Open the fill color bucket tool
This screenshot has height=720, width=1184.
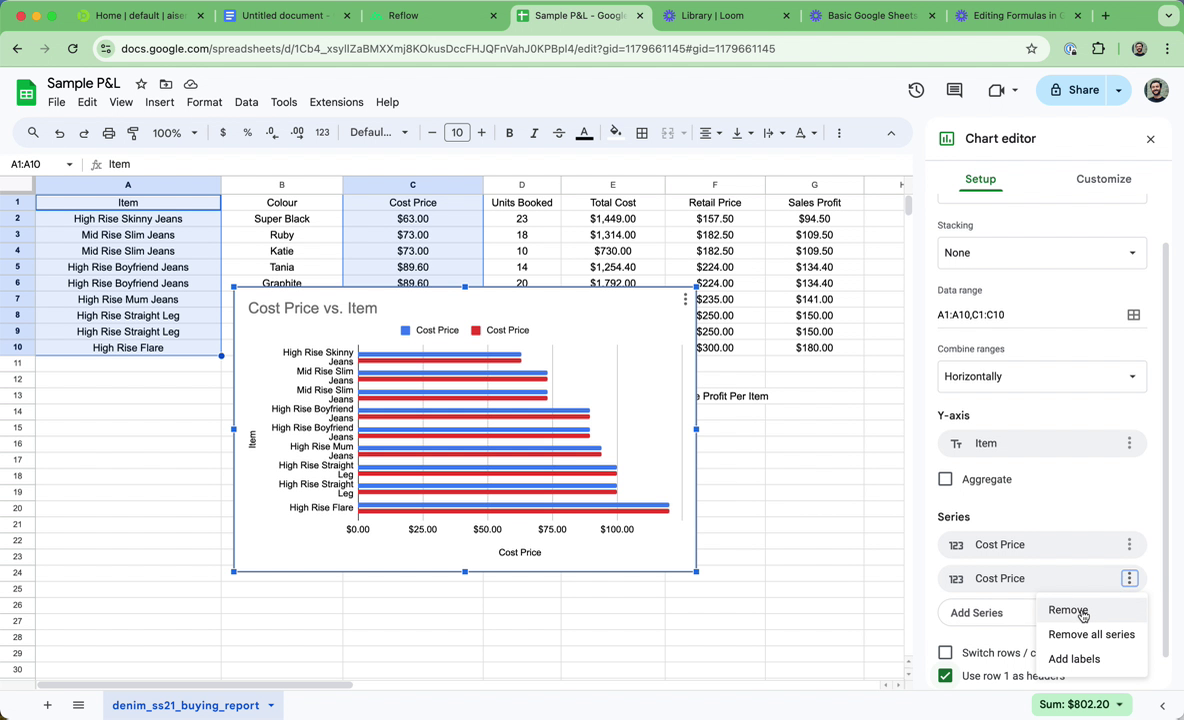[615, 133]
